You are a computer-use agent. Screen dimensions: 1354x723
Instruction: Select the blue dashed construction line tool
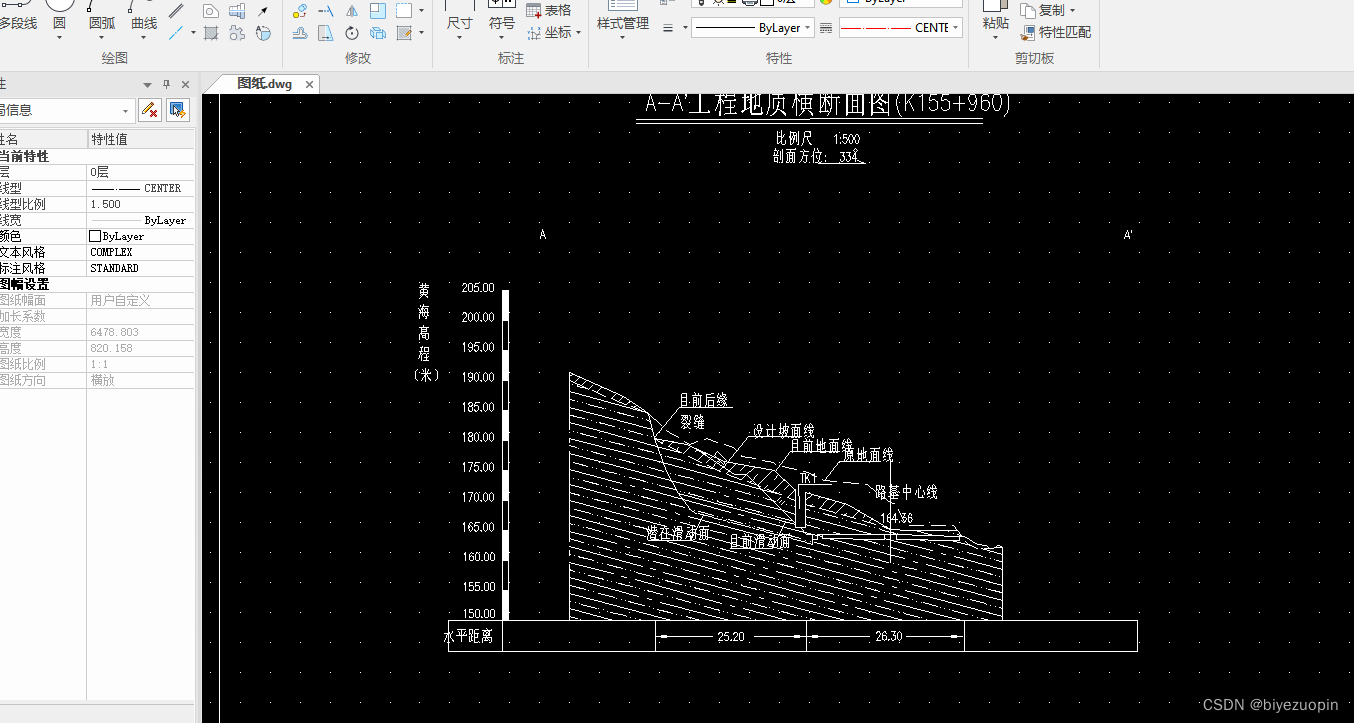pos(176,33)
